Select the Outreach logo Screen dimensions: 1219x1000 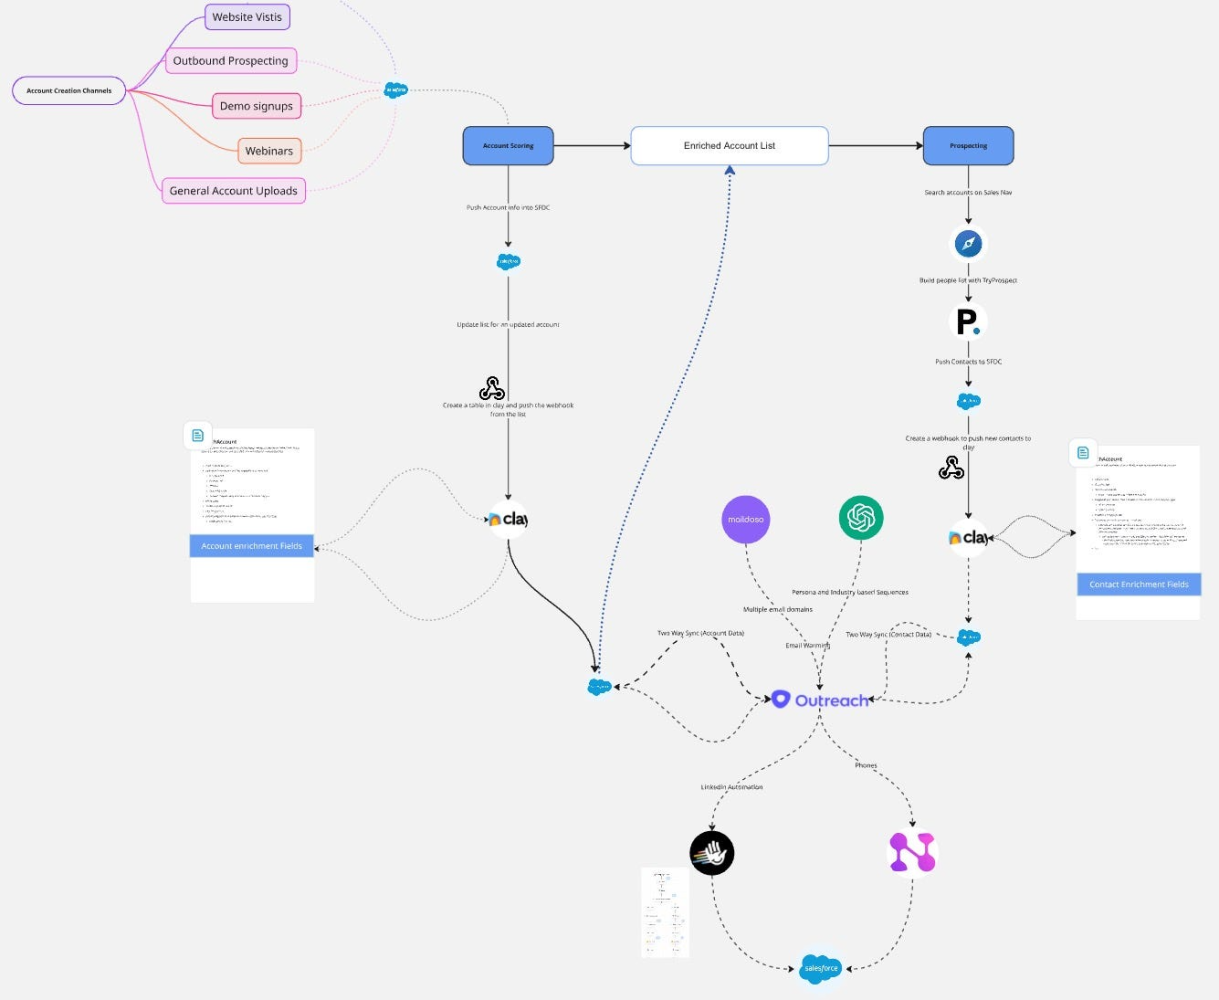tap(820, 700)
